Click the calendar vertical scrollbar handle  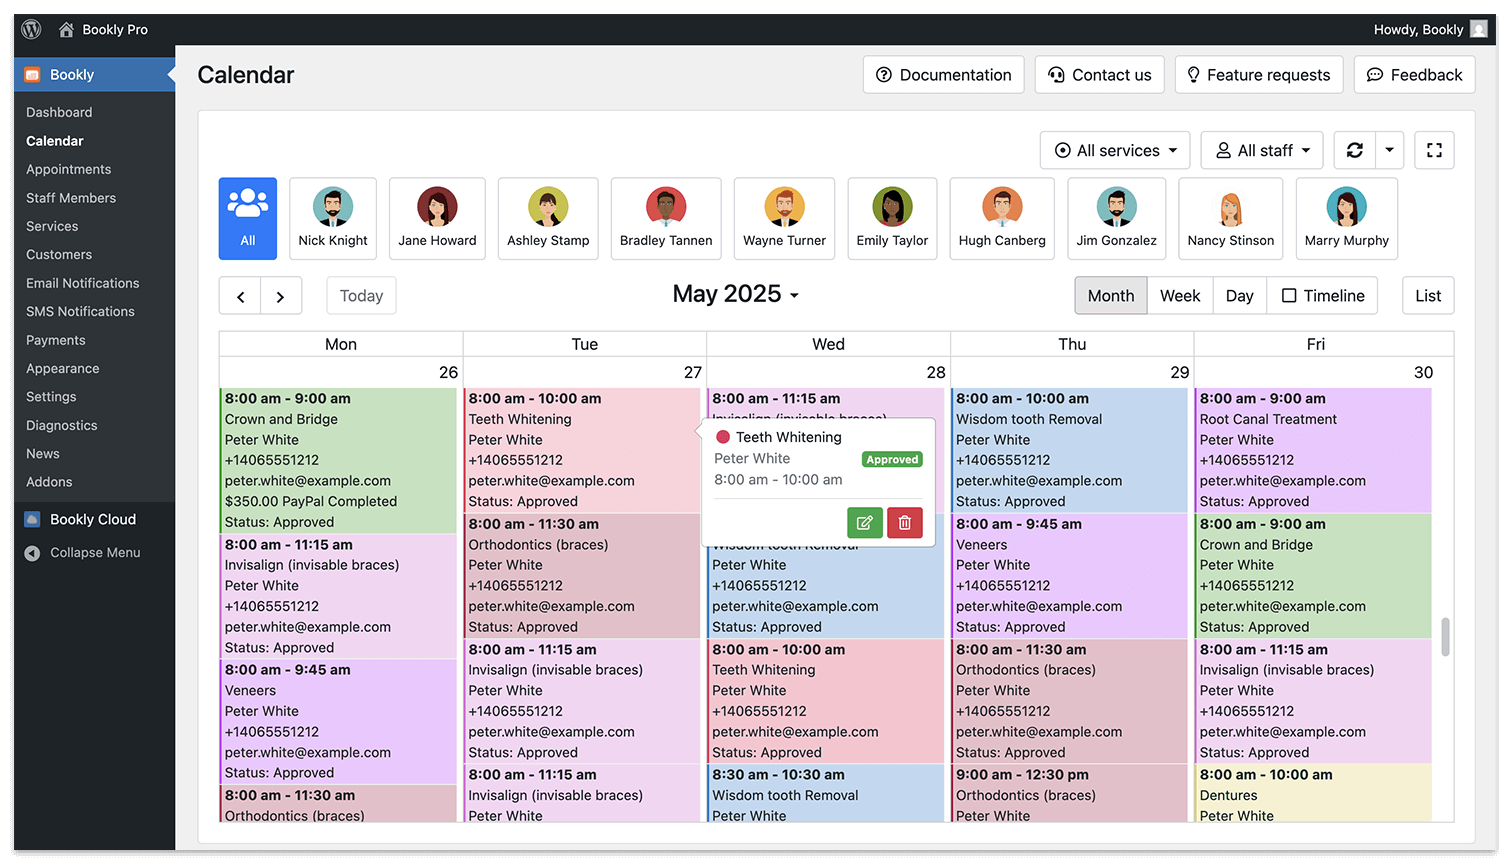1445,637
